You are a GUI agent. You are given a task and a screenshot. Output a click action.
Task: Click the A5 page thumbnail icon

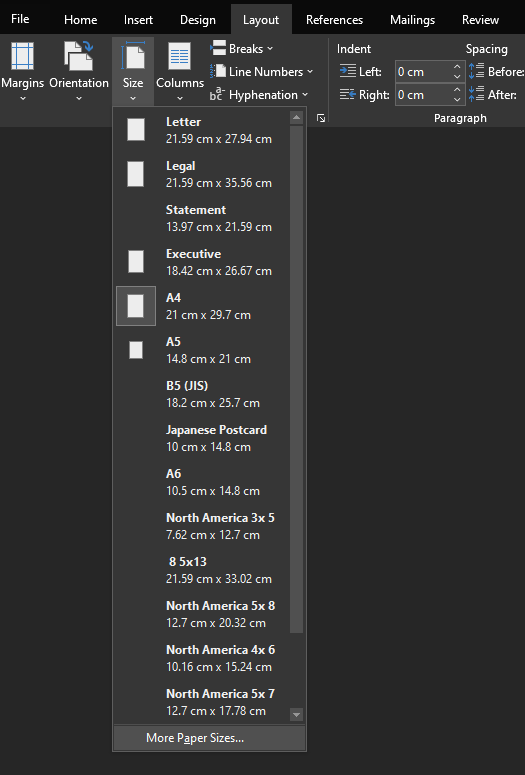pyautogui.click(x=136, y=350)
